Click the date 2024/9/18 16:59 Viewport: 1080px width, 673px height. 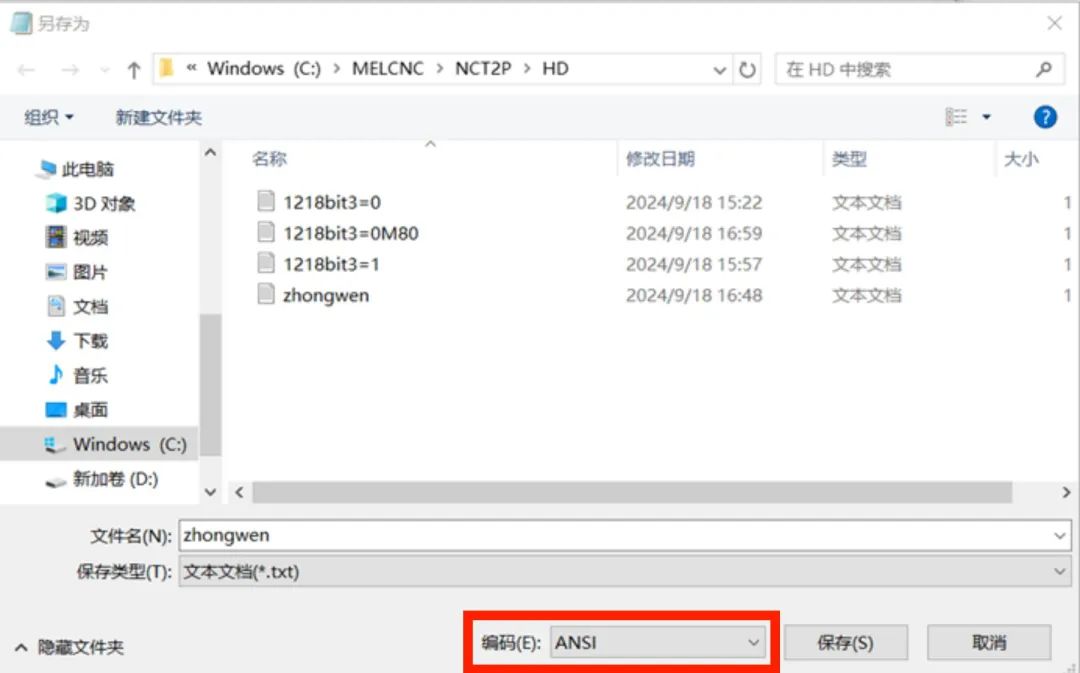point(694,233)
